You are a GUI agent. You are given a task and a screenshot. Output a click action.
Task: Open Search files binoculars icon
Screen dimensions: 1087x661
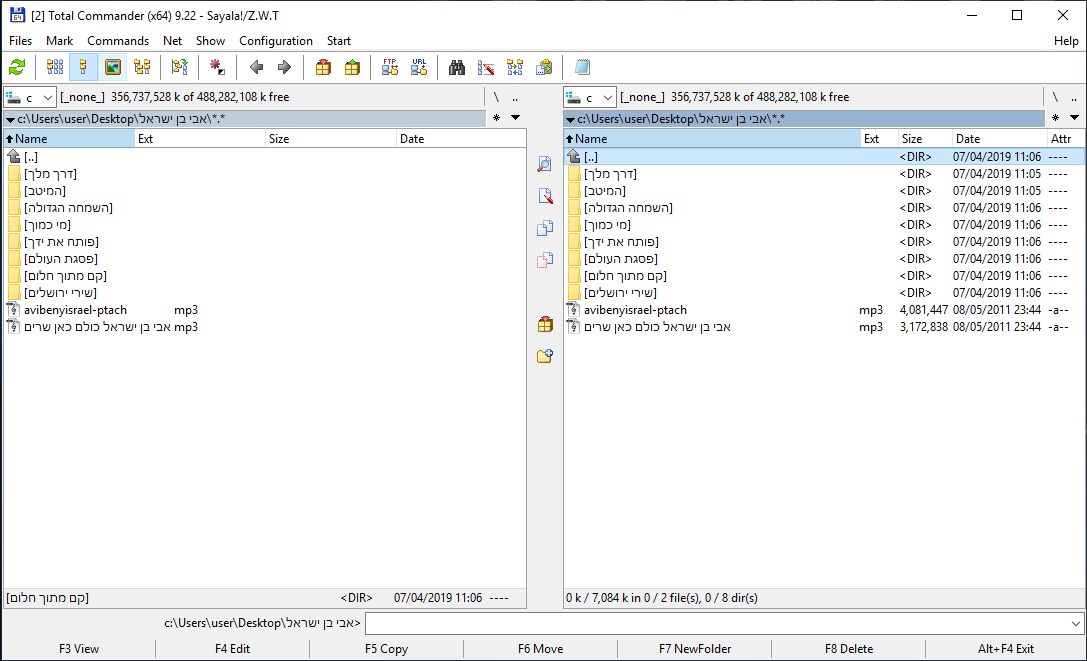click(x=457, y=67)
